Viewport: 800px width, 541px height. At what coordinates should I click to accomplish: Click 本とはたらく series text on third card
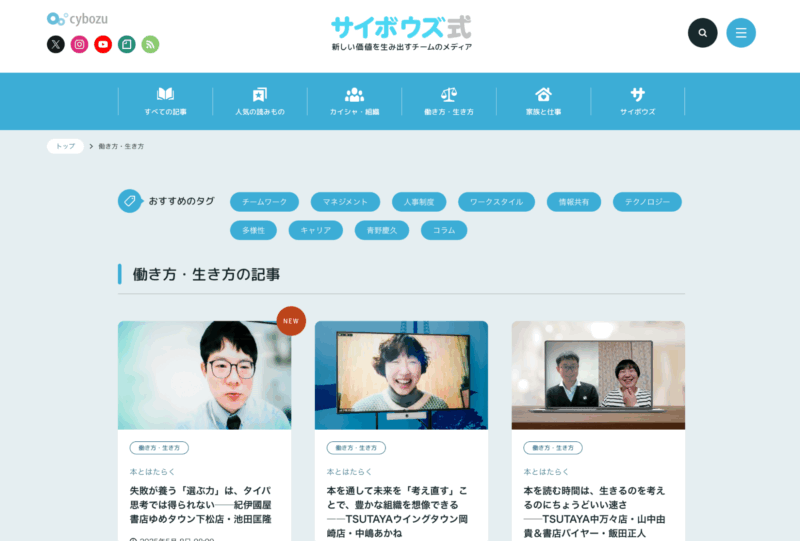click(x=546, y=472)
